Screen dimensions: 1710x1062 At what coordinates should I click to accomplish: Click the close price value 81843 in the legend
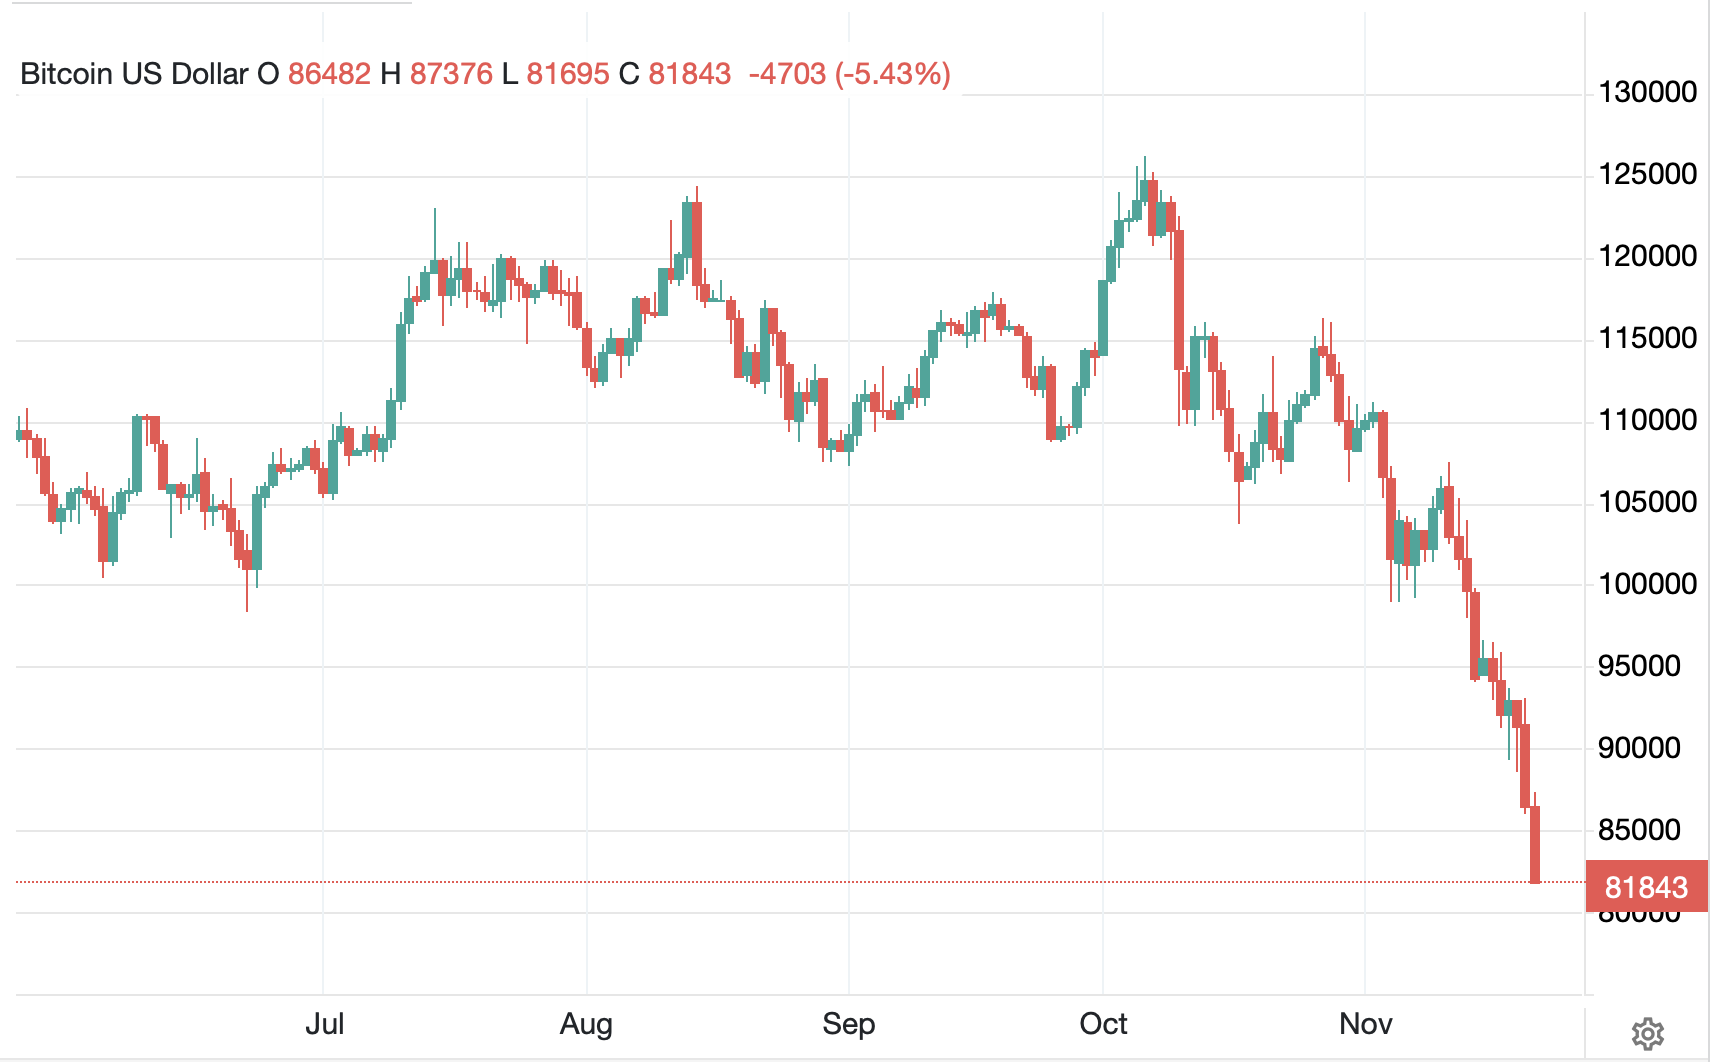point(690,74)
